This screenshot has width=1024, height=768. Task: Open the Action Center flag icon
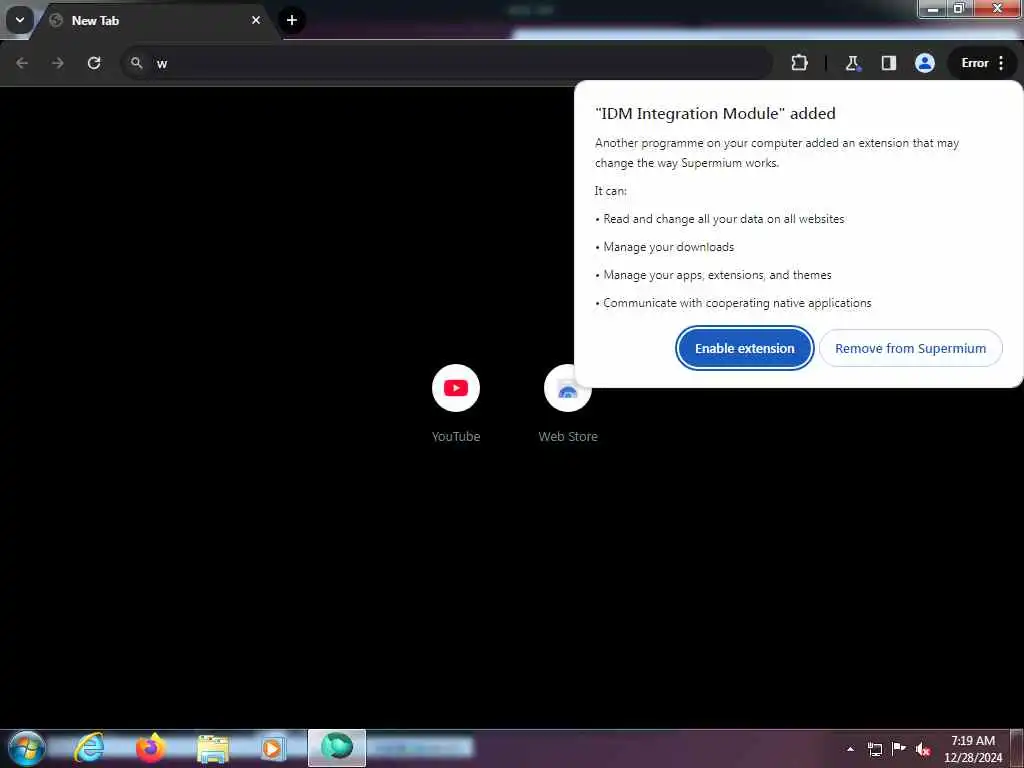click(x=899, y=749)
